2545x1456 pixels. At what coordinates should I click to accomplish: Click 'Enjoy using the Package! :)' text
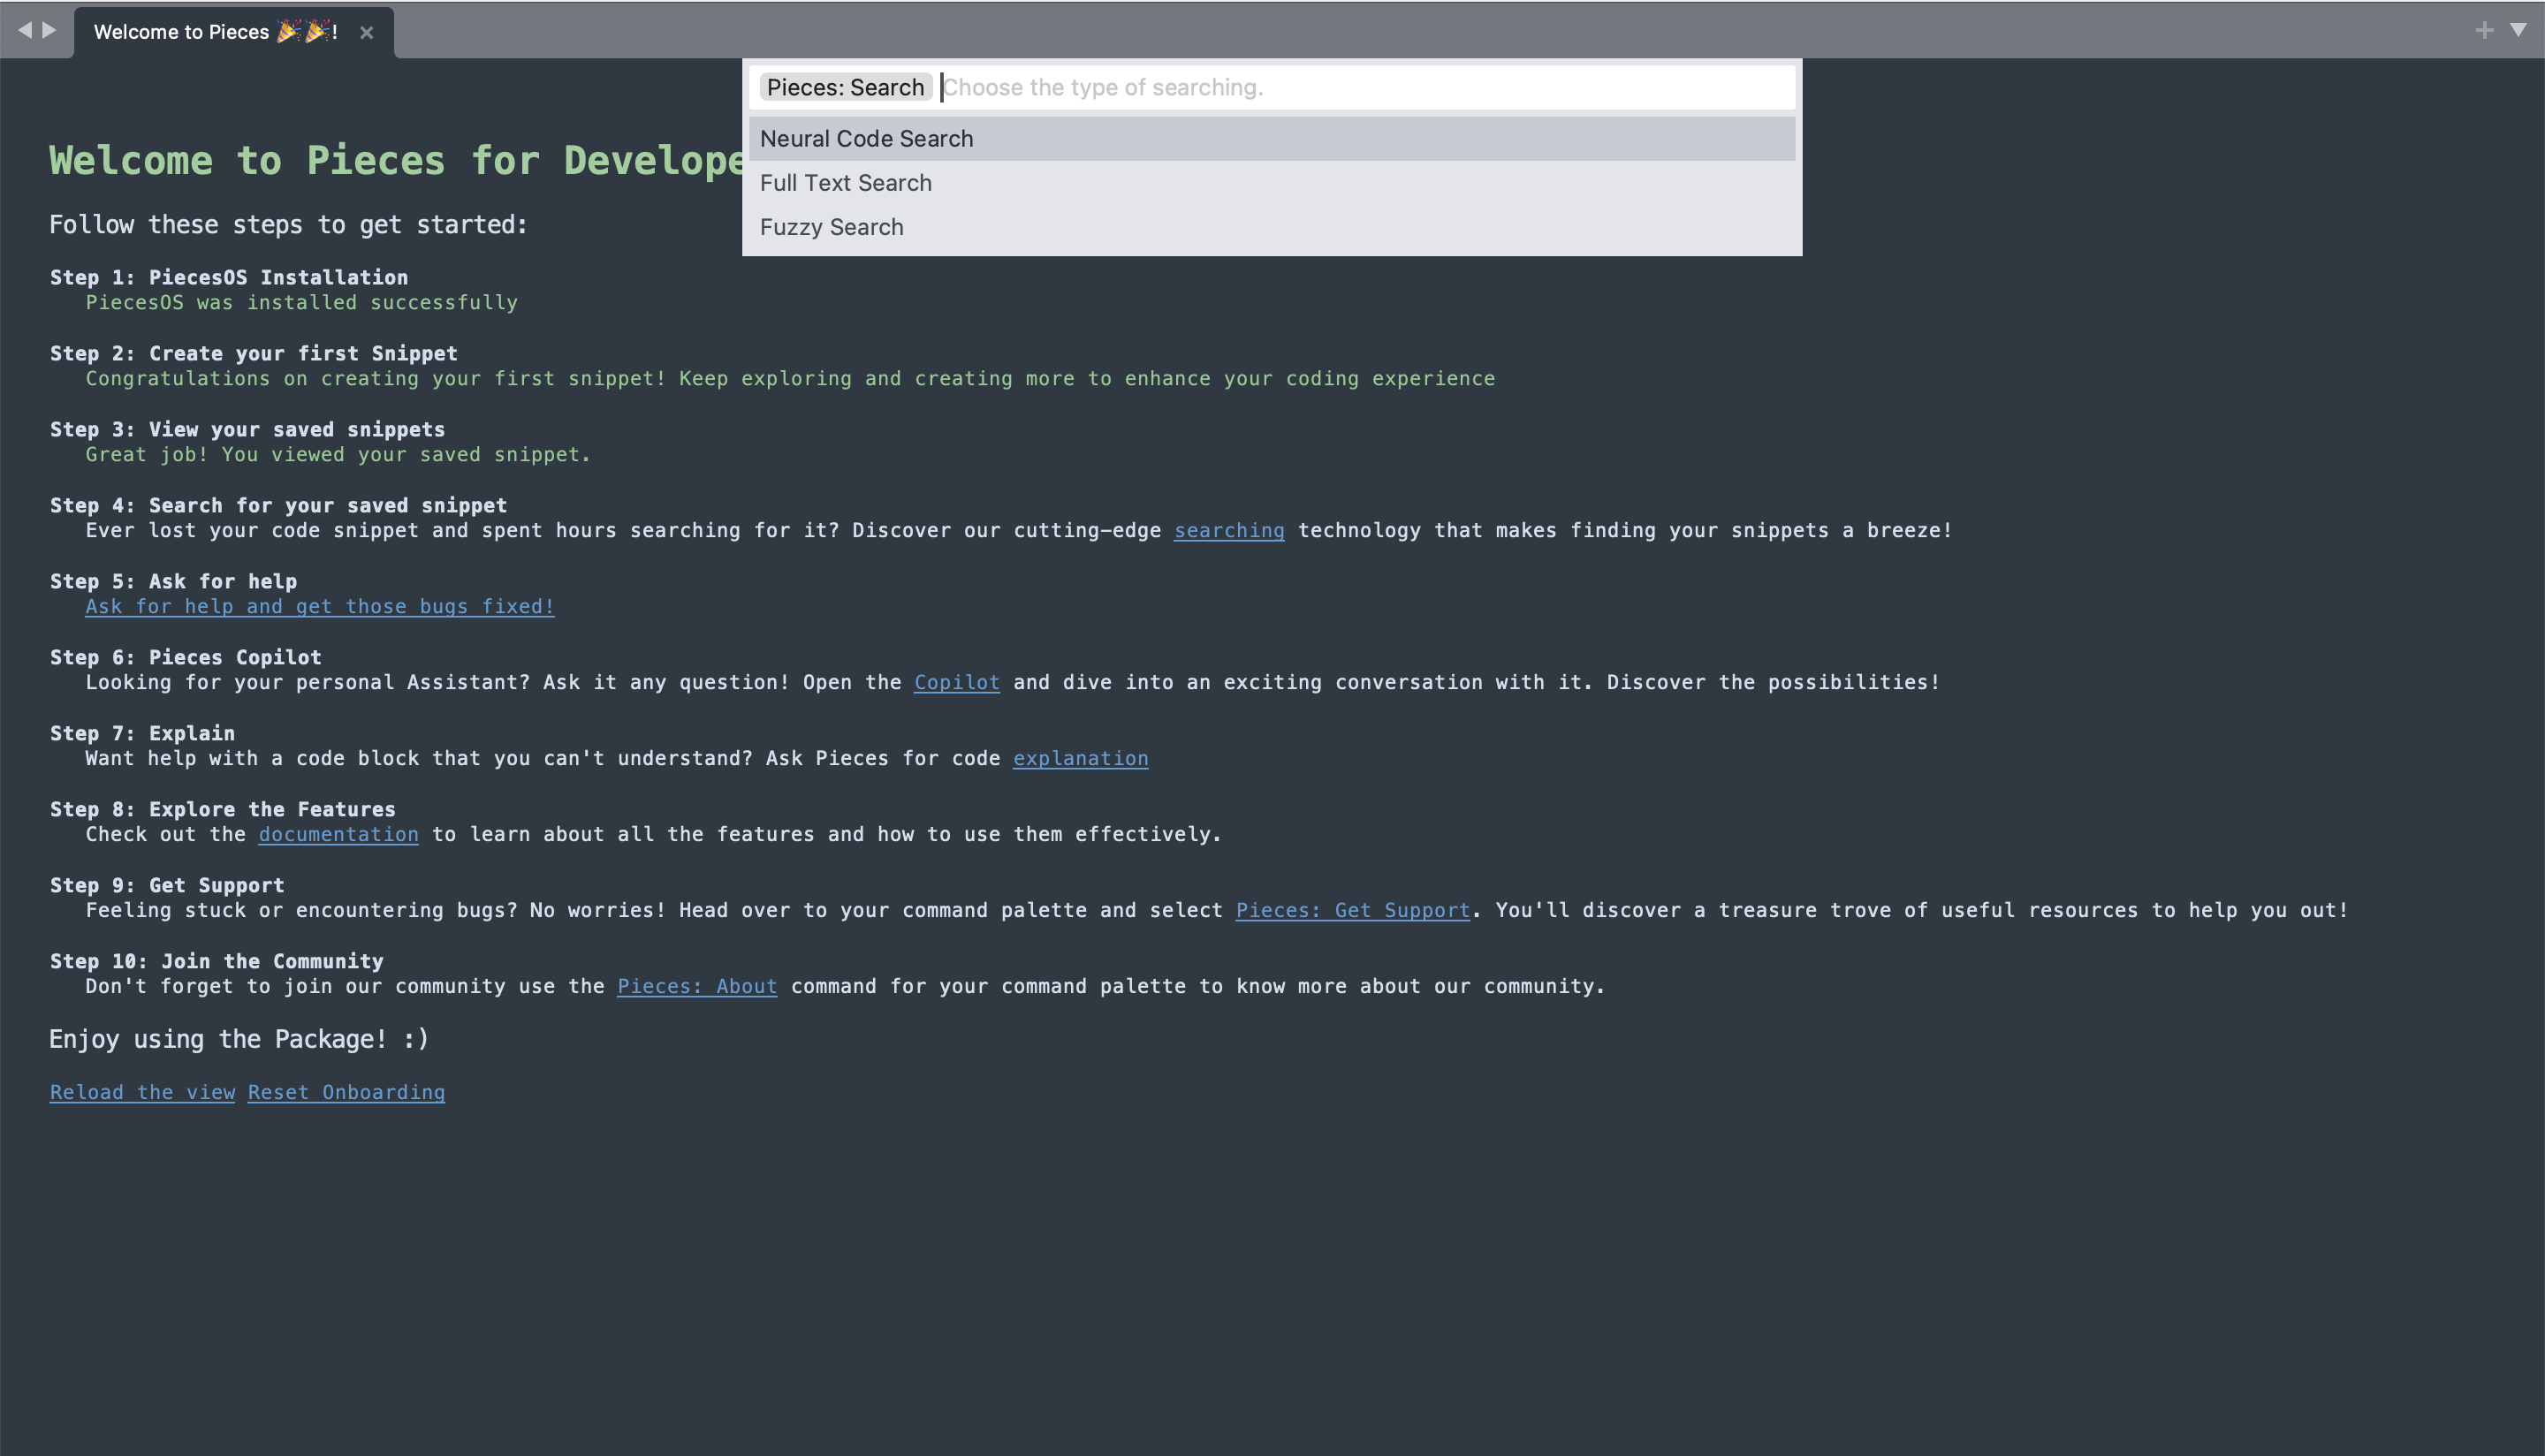tap(239, 1039)
